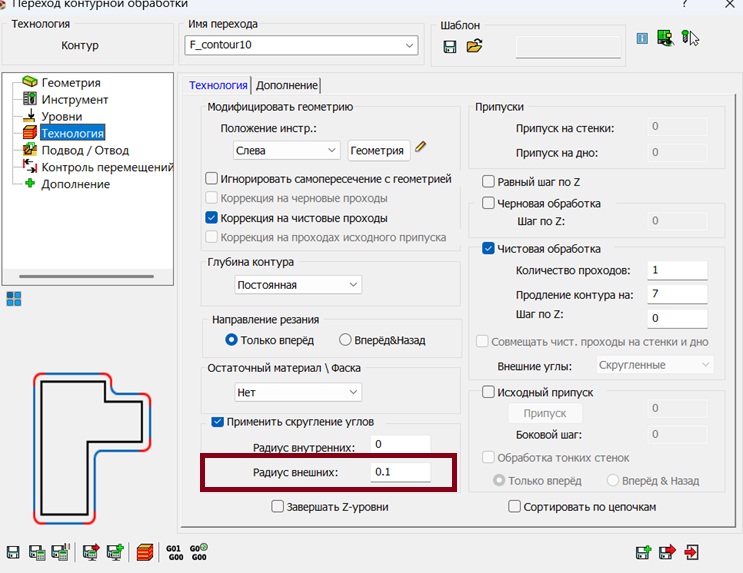Click the Продление контура на field
The image size is (743, 573).
pos(677,294)
